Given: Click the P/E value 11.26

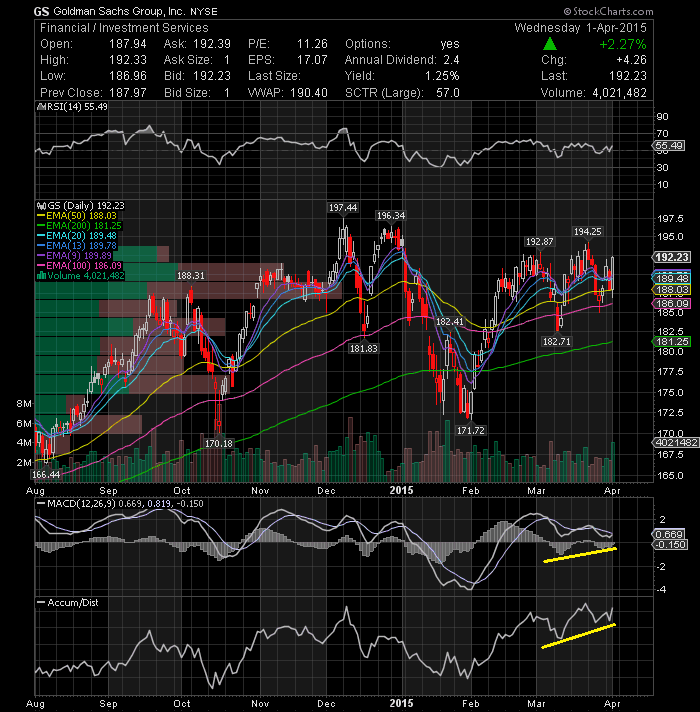Looking at the screenshot, I should click(x=312, y=44).
